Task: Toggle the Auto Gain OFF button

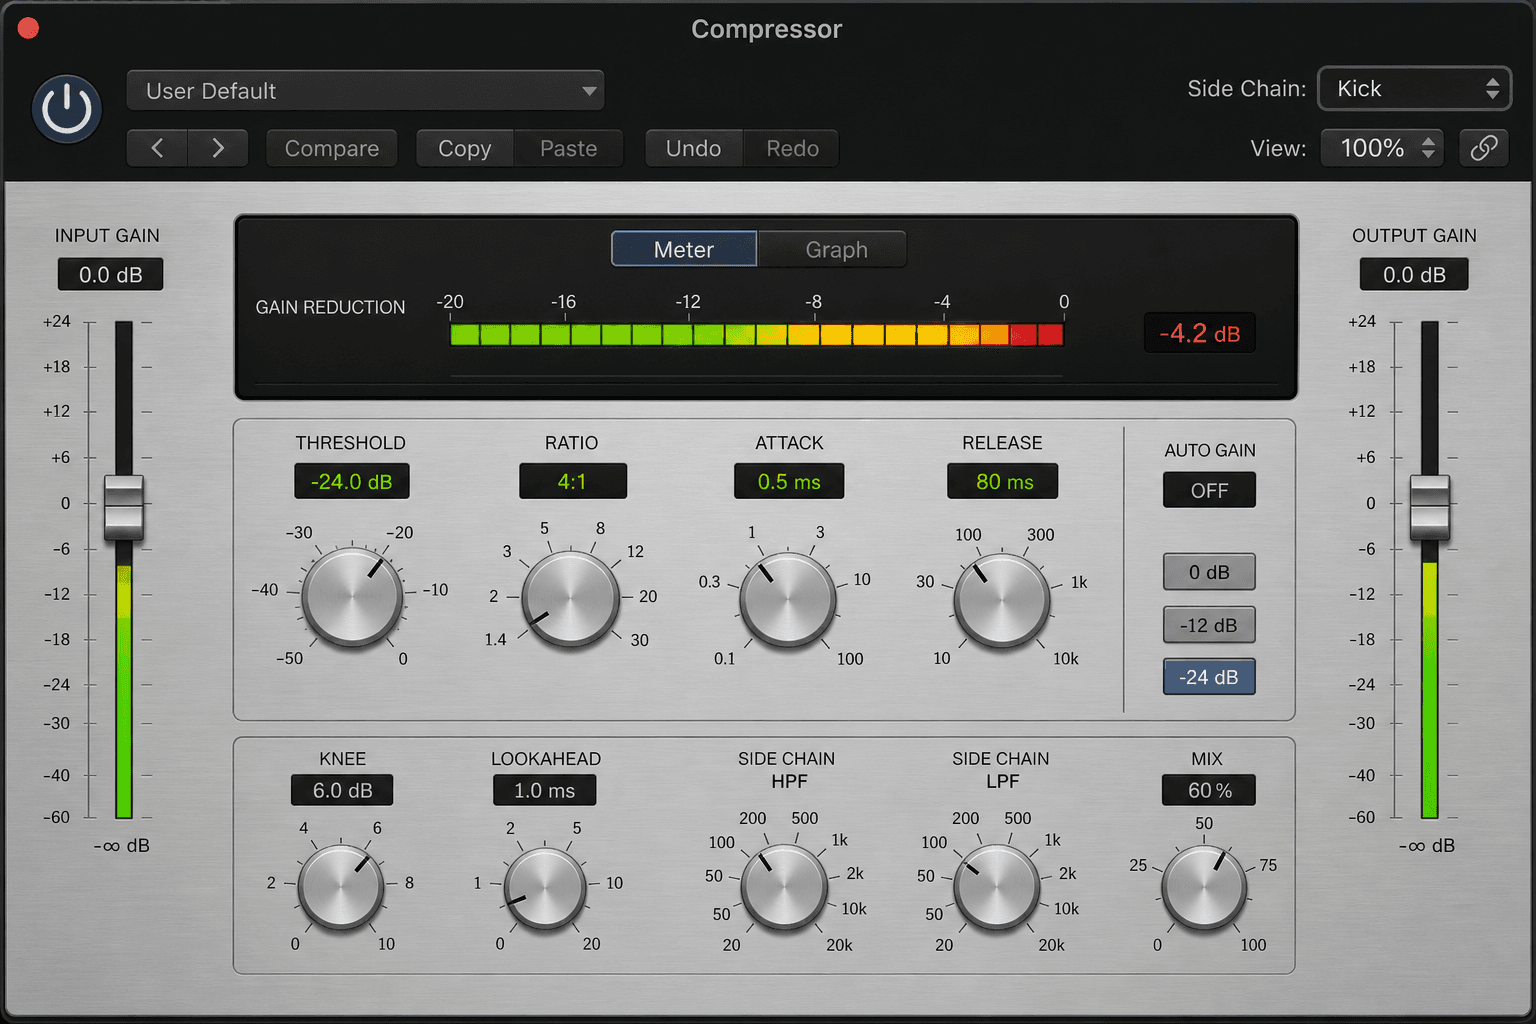Action: 1209,490
